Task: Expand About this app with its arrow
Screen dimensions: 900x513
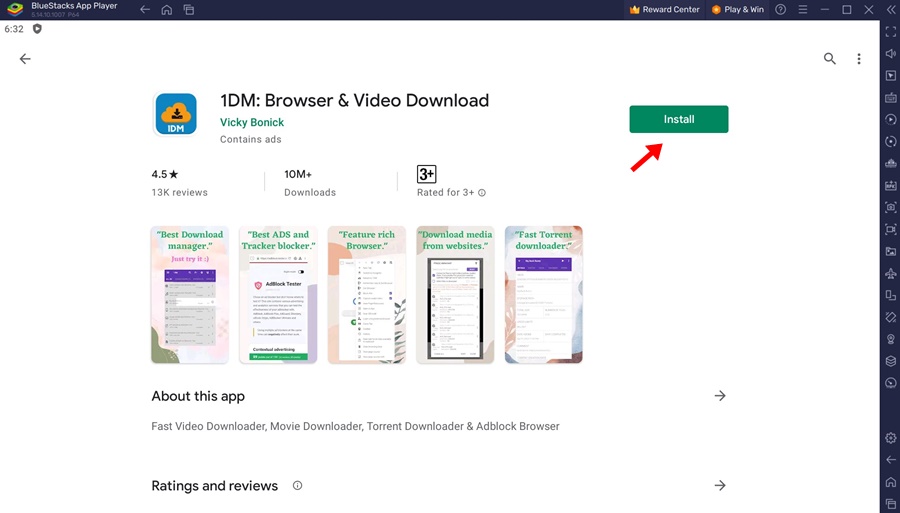Action: click(x=720, y=396)
